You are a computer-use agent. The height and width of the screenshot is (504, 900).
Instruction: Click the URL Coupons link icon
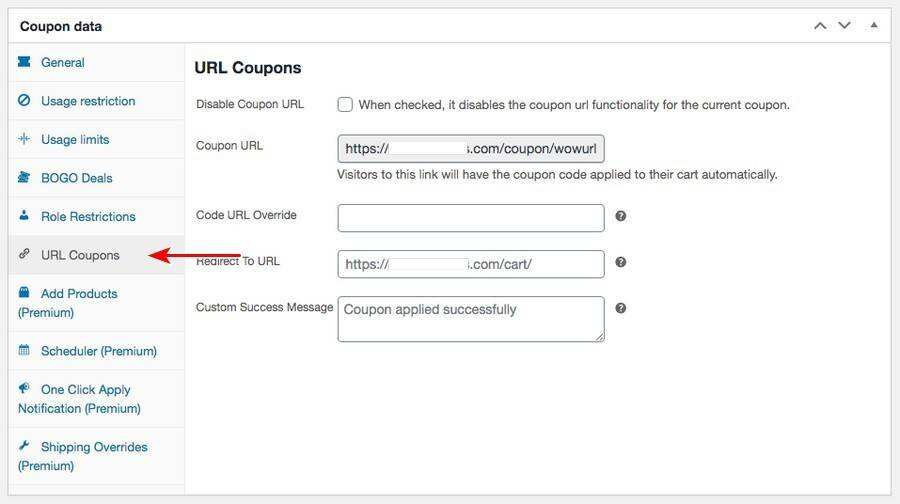point(24,254)
